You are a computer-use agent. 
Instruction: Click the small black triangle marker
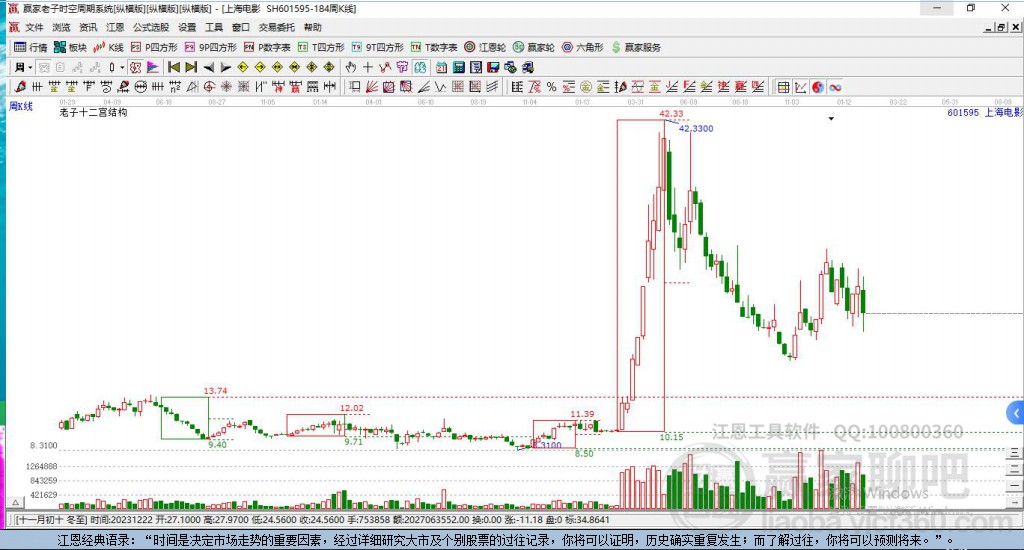coord(831,119)
